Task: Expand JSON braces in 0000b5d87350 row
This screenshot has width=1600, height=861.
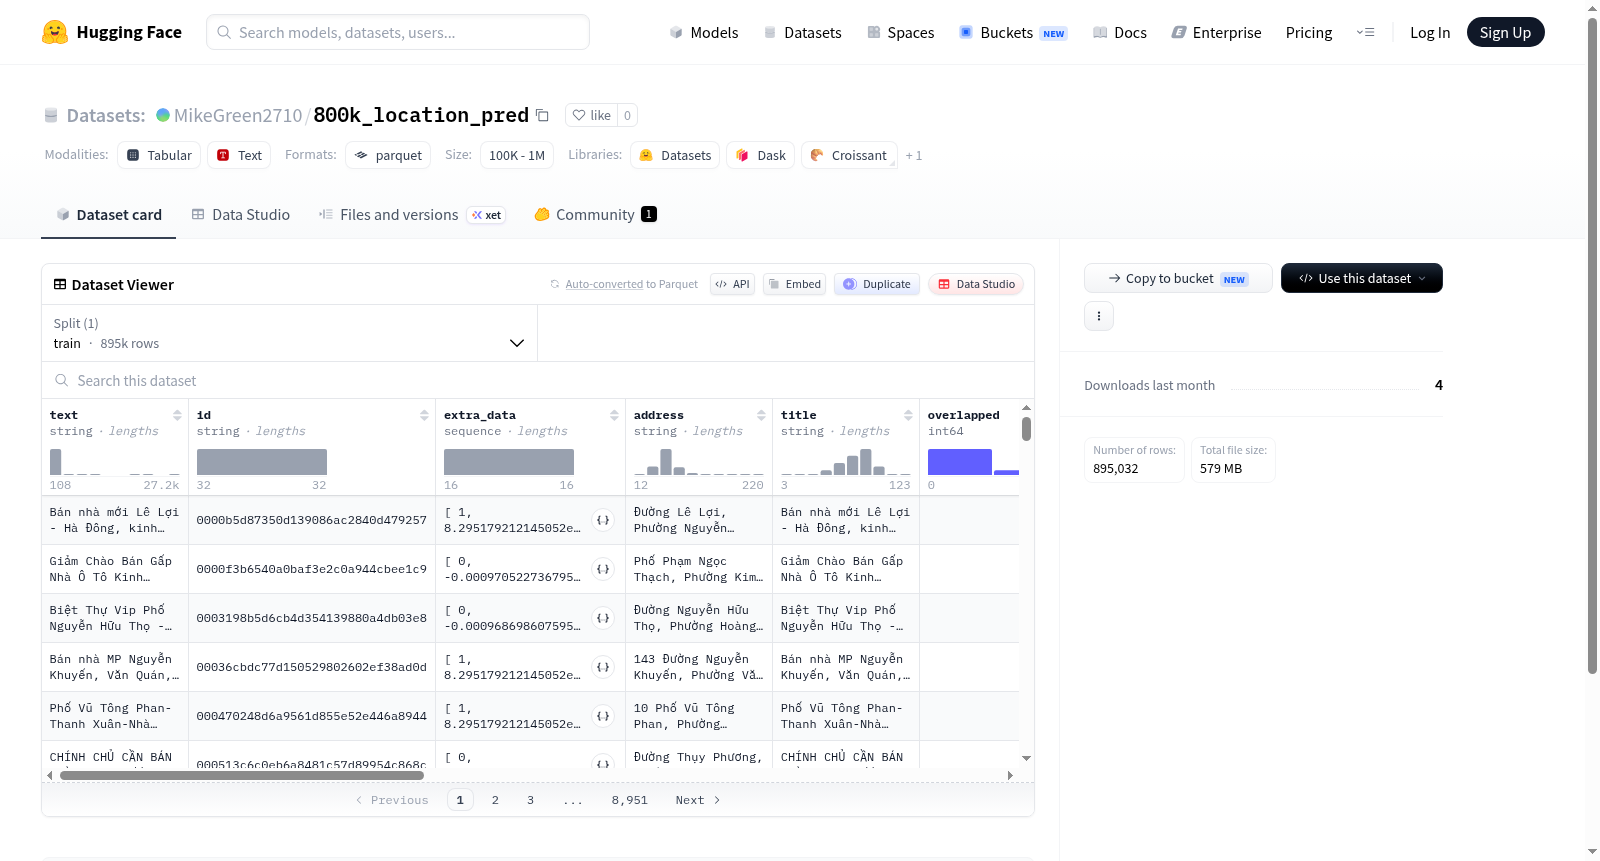Action: (x=603, y=520)
